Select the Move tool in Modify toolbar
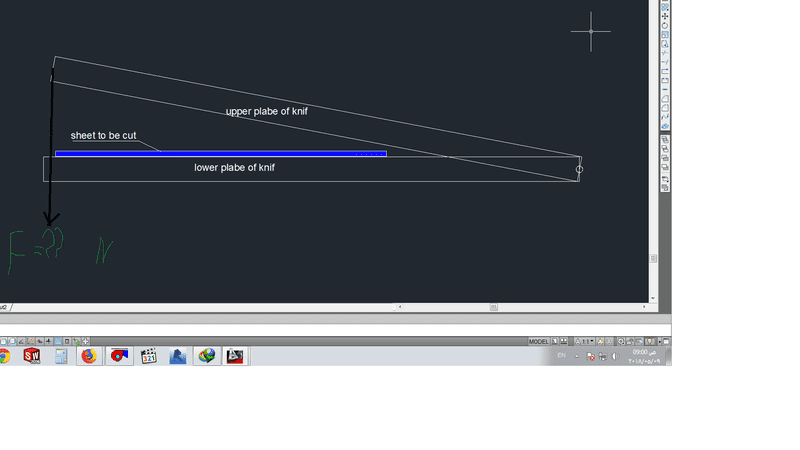 pyautogui.click(x=665, y=16)
